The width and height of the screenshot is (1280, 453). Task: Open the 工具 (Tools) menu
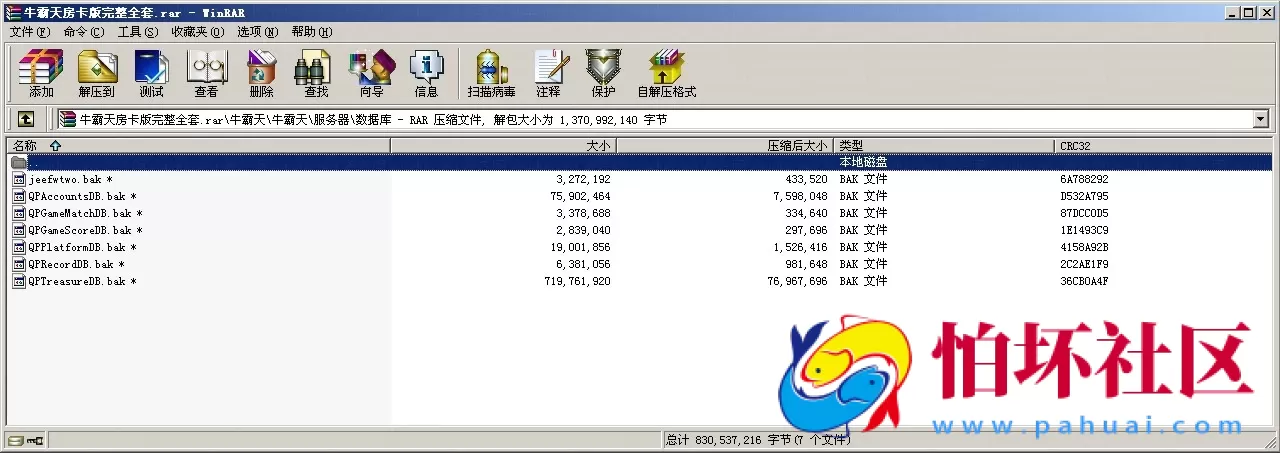[137, 31]
